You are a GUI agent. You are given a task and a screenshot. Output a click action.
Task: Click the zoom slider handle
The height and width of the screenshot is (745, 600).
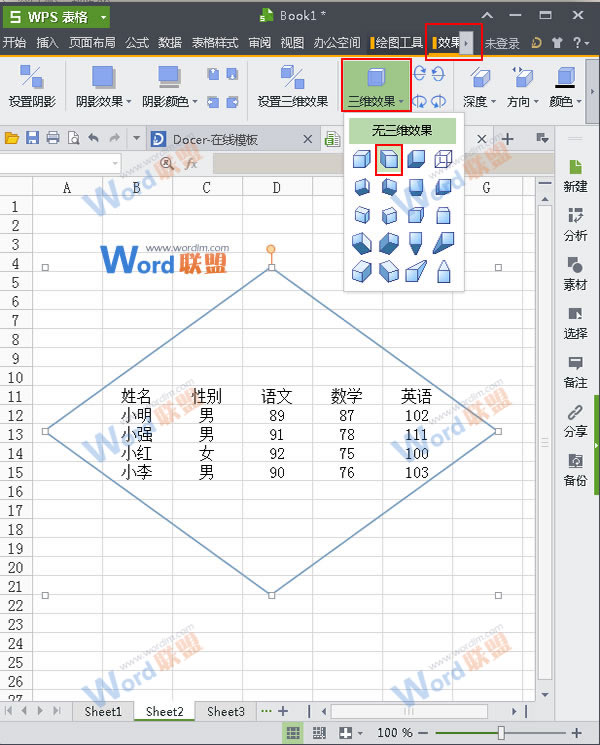click(500, 733)
